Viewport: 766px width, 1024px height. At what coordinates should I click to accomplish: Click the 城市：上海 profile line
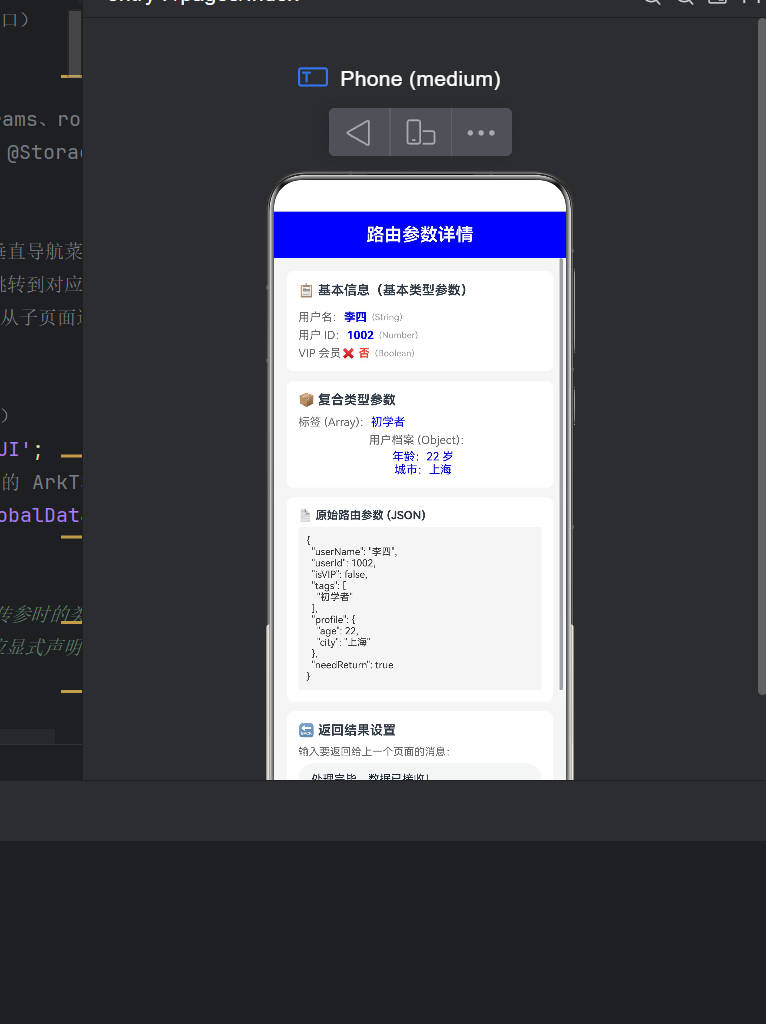(x=423, y=470)
